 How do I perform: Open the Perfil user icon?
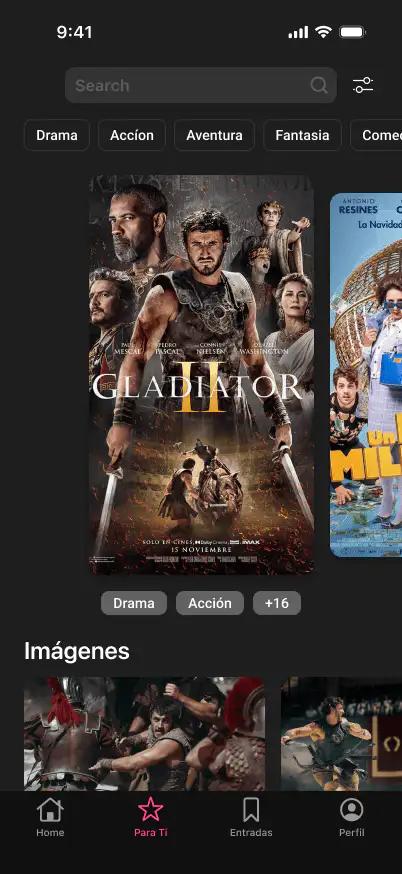tap(352, 809)
